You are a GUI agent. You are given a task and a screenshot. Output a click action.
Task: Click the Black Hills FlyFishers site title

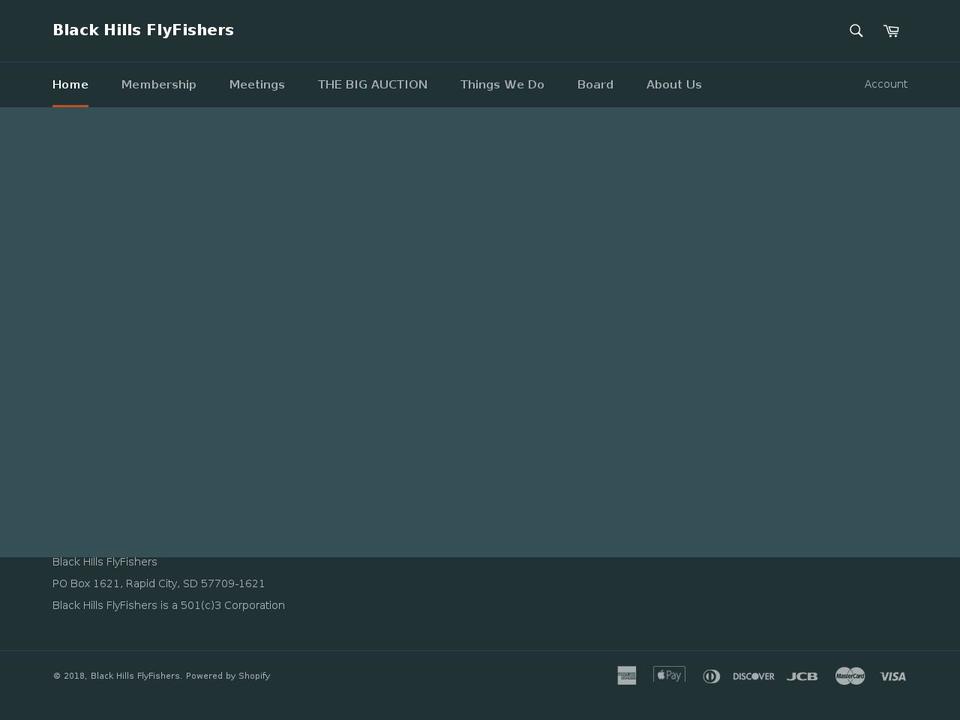click(143, 30)
